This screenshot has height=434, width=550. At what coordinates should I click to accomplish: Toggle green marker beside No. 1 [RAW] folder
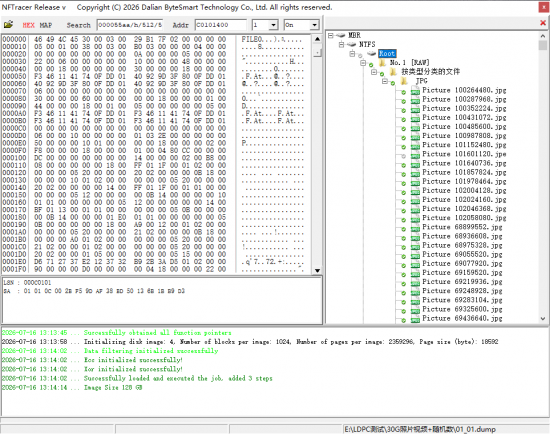(371, 65)
